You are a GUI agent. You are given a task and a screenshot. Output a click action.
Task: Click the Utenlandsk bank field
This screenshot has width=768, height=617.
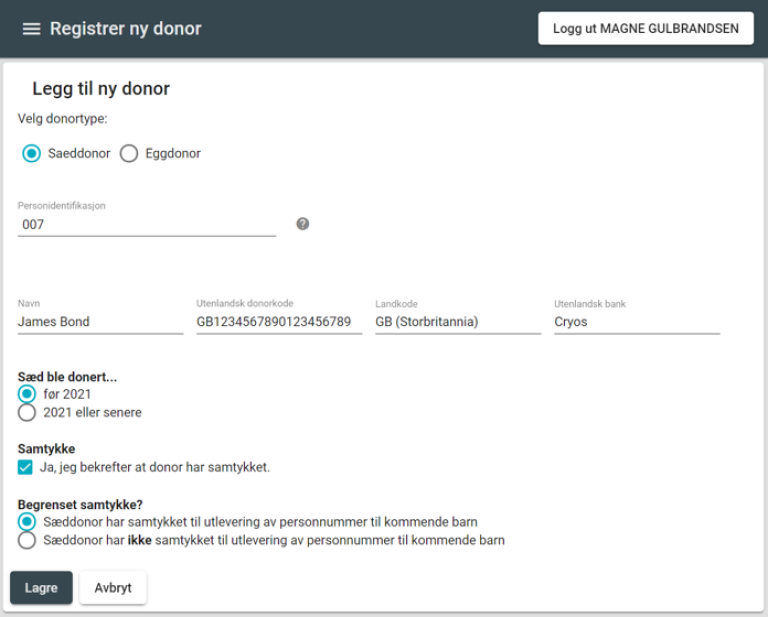(636, 322)
